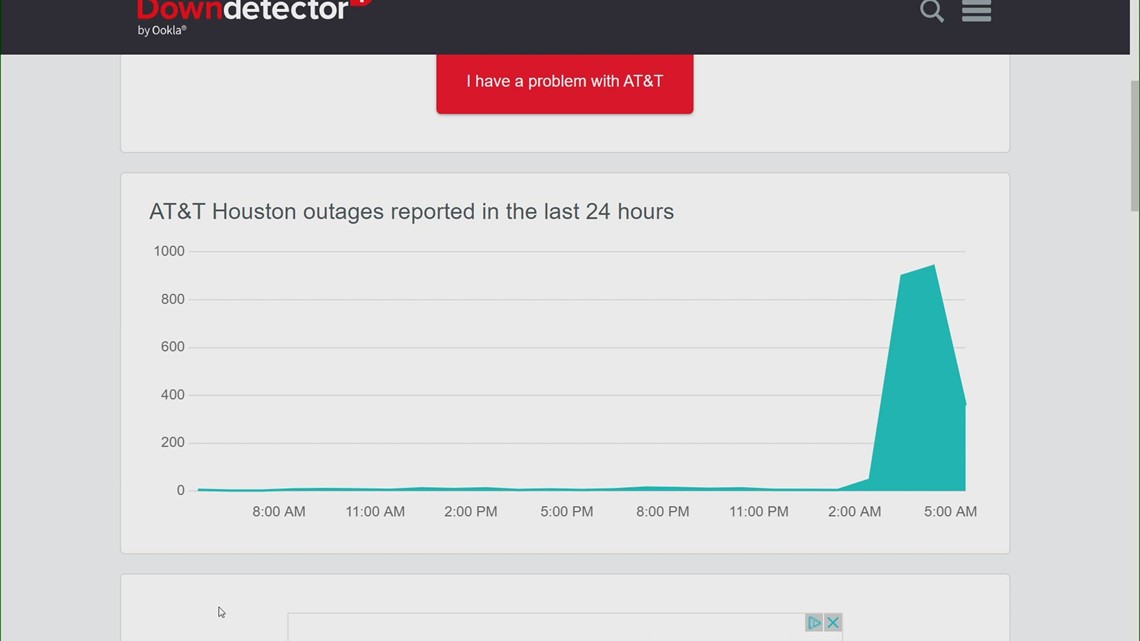The image size is (1140, 641).
Task: Click the 5:00 AM axis label
Action: coord(950,512)
